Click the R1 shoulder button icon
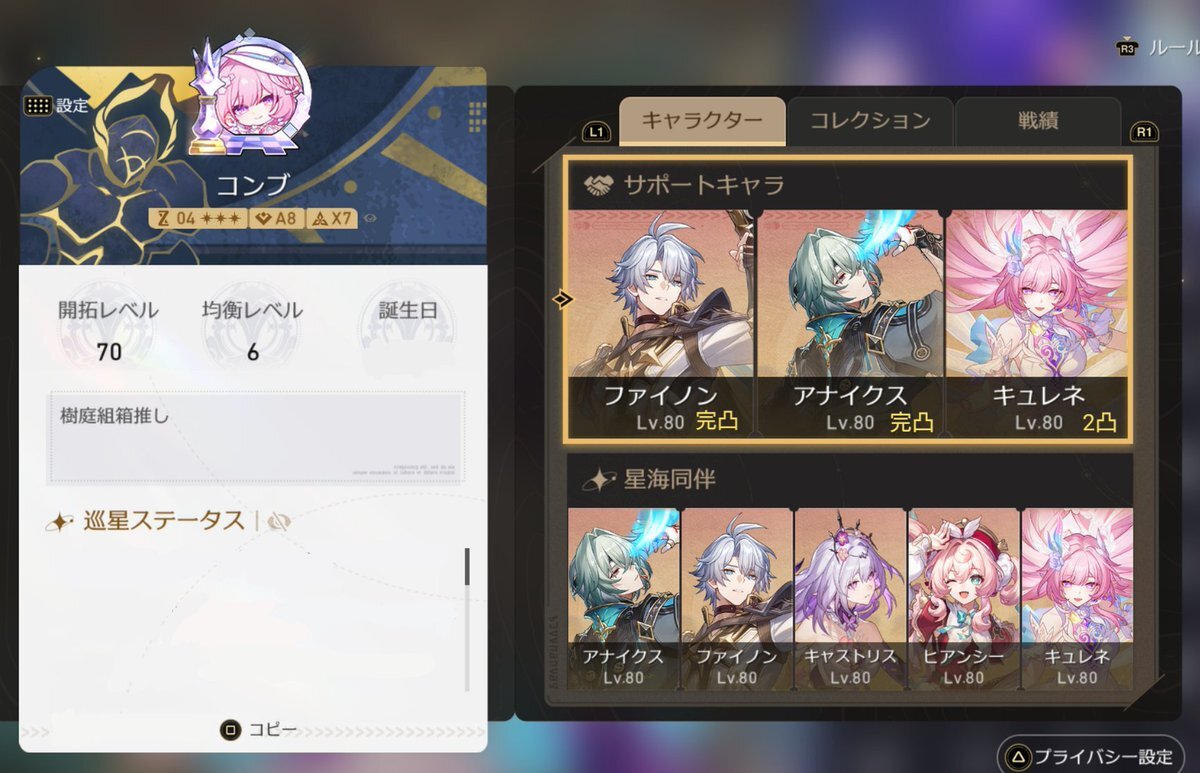1200x773 pixels. (1143, 132)
